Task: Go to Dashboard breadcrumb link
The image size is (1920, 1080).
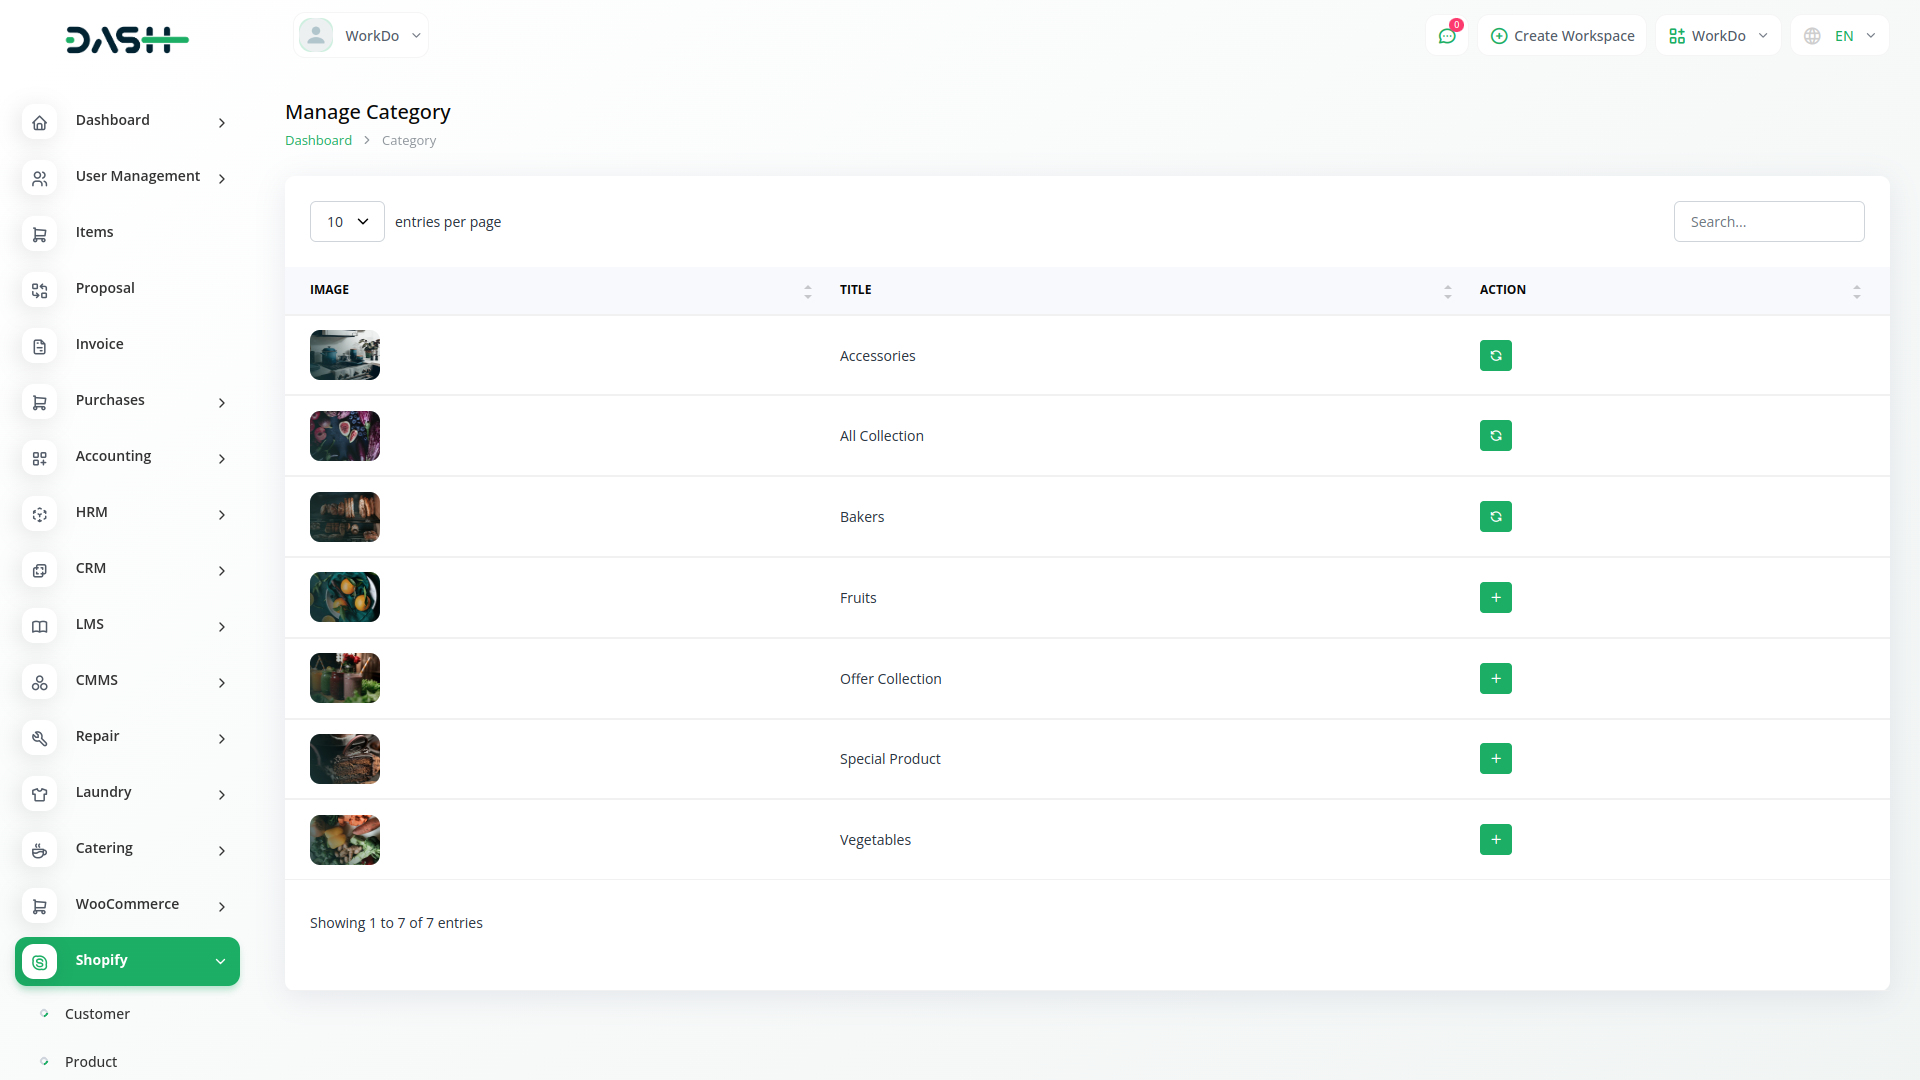Action: [x=318, y=141]
